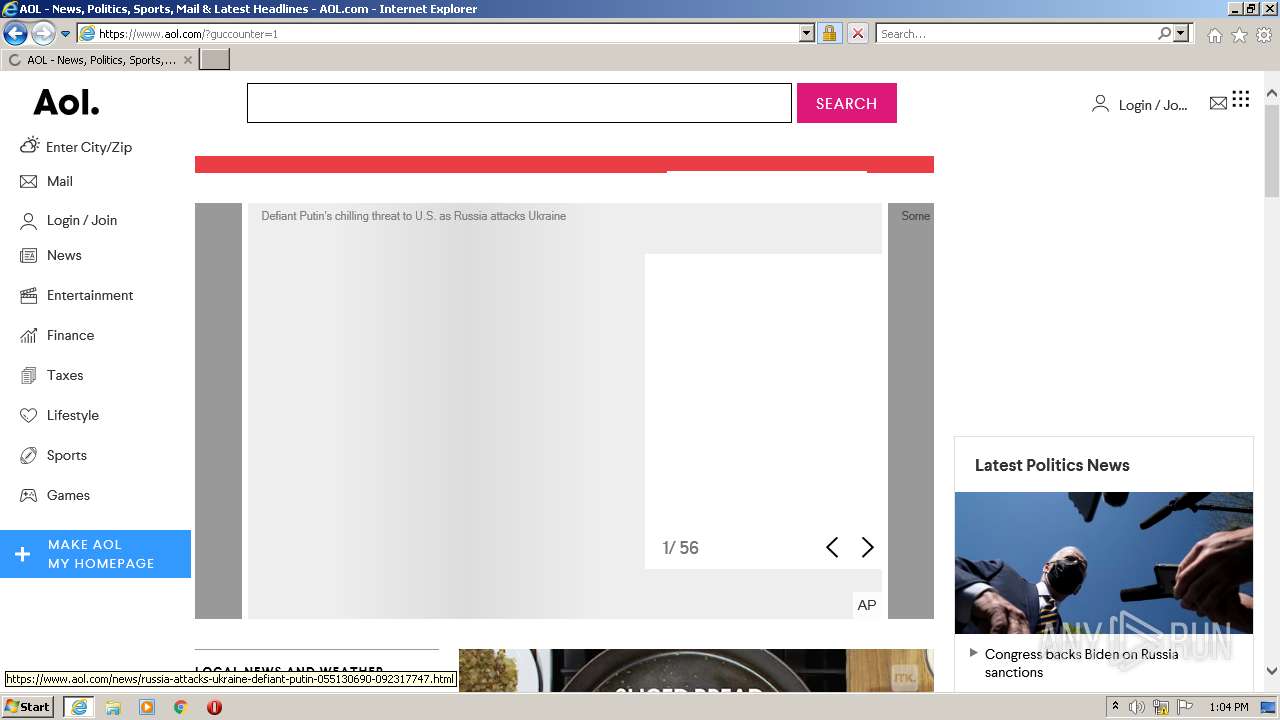The width and height of the screenshot is (1280, 720).
Task: Click the header person profile icon
Action: (1100, 103)
